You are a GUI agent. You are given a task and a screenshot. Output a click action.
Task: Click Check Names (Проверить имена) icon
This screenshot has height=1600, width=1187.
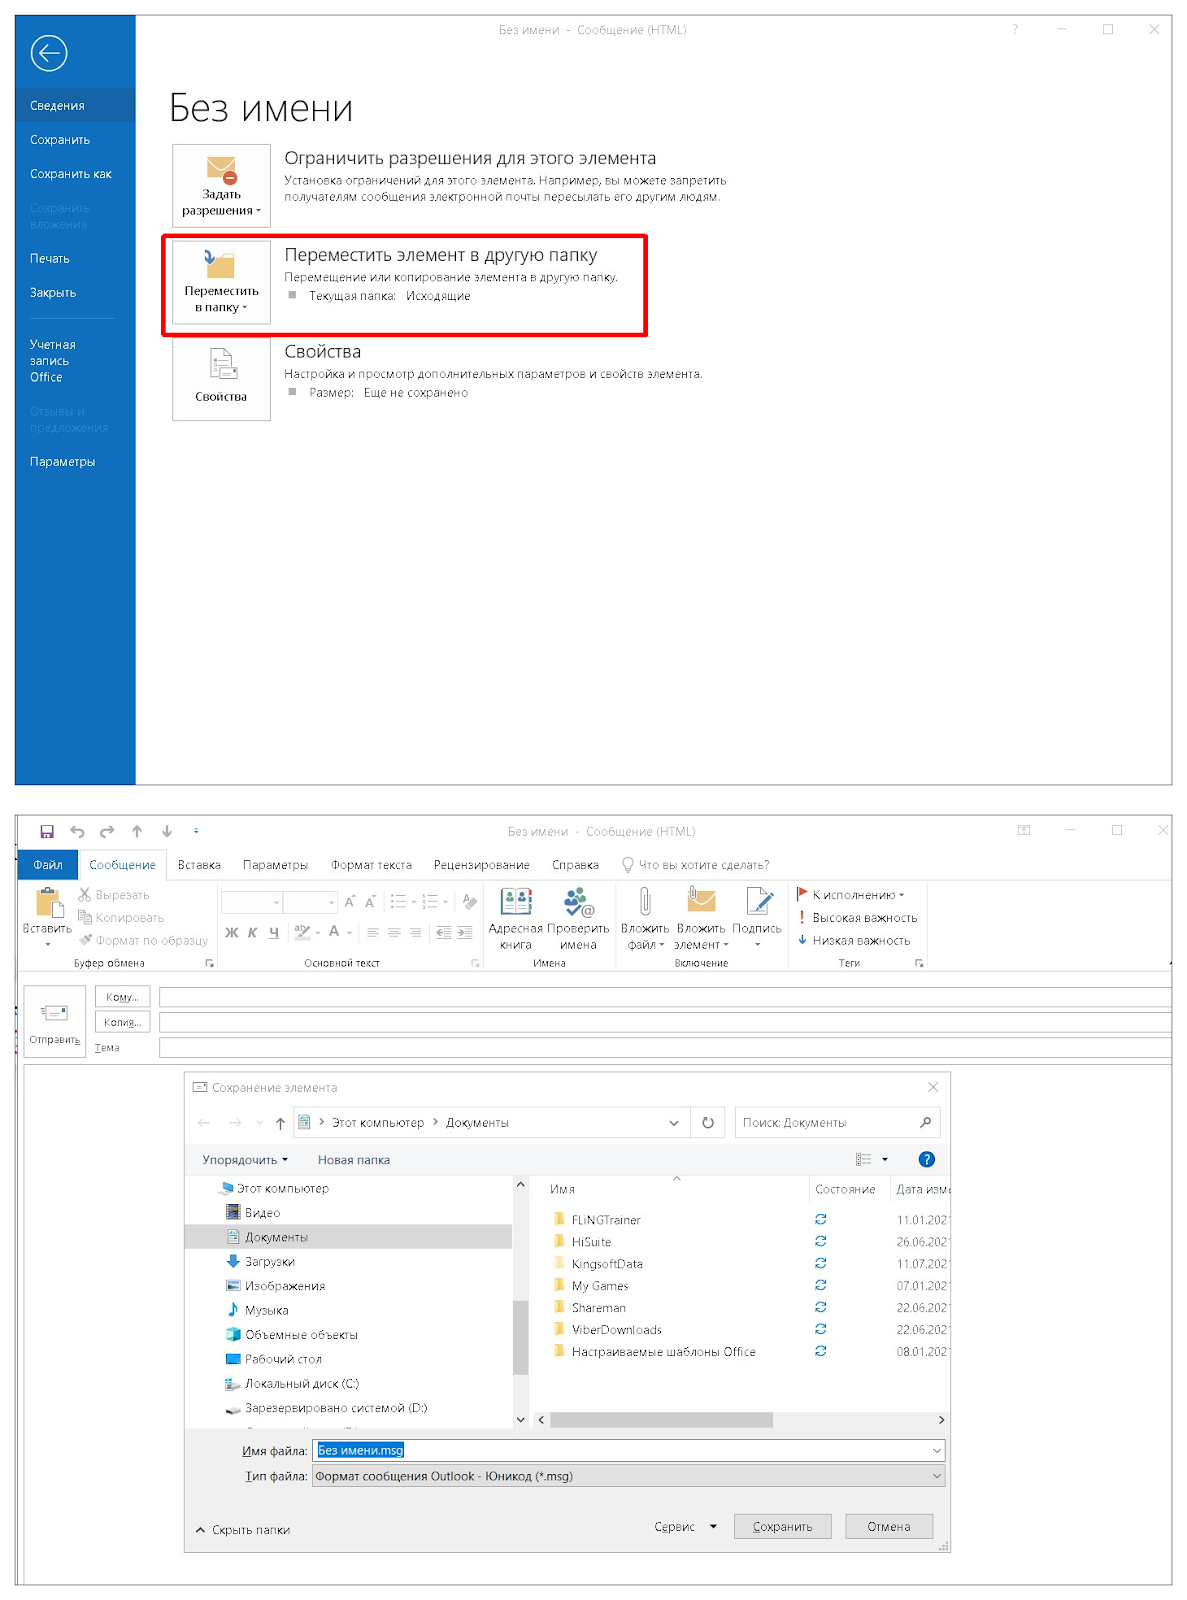click(x=578, y=918)
